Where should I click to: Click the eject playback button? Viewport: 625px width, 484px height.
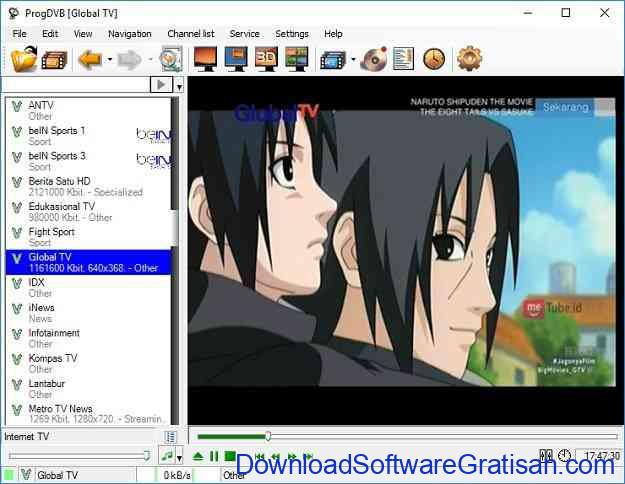[x=198, y=456]
